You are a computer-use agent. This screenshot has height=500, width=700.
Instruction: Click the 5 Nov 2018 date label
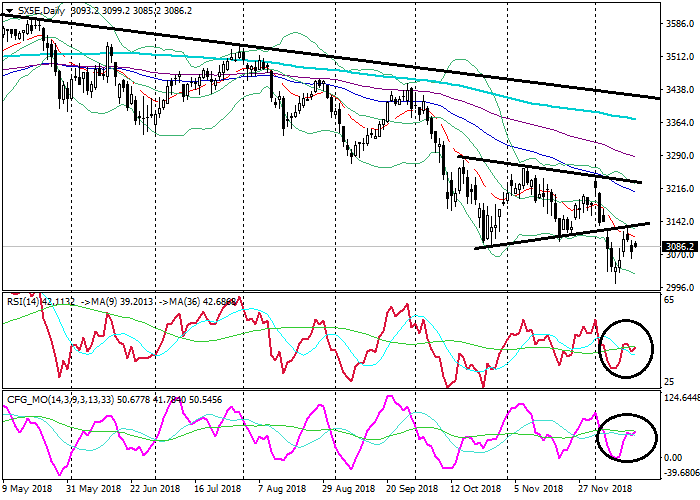539,489
